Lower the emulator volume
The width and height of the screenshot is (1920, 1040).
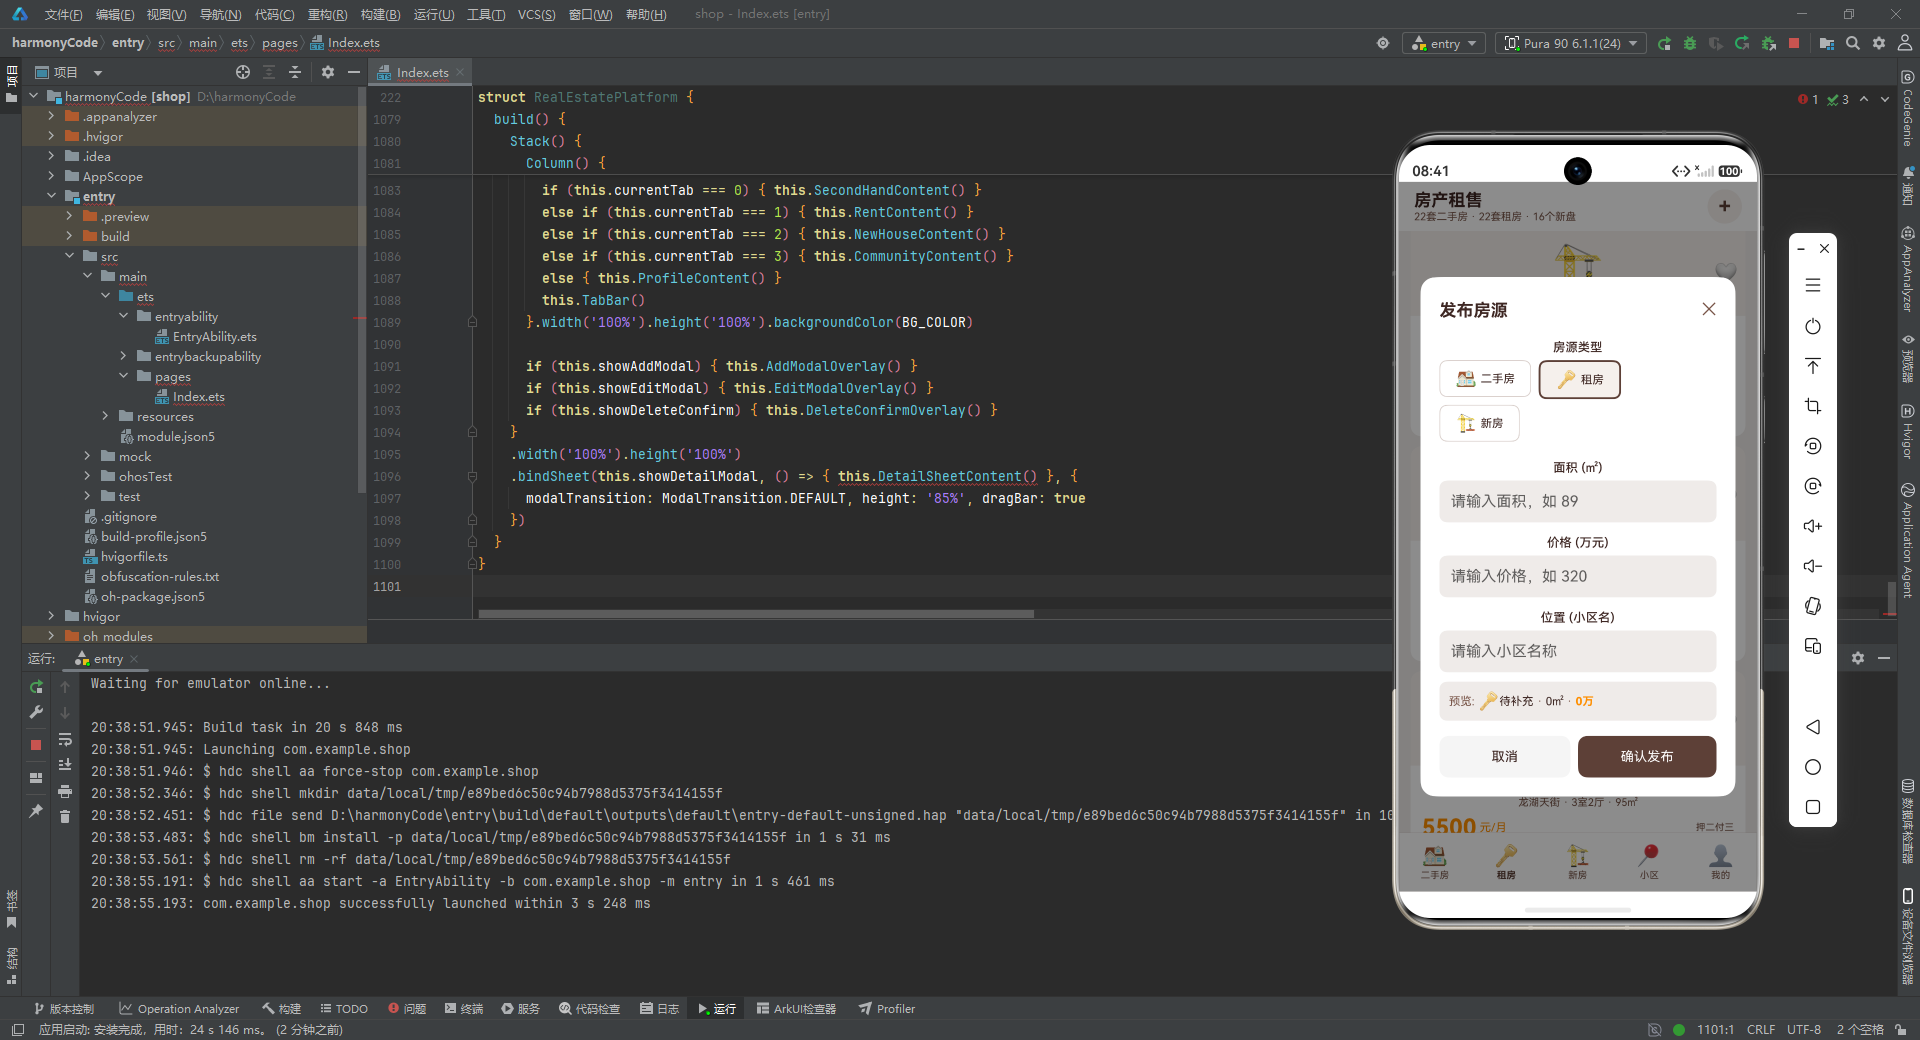1813,566
